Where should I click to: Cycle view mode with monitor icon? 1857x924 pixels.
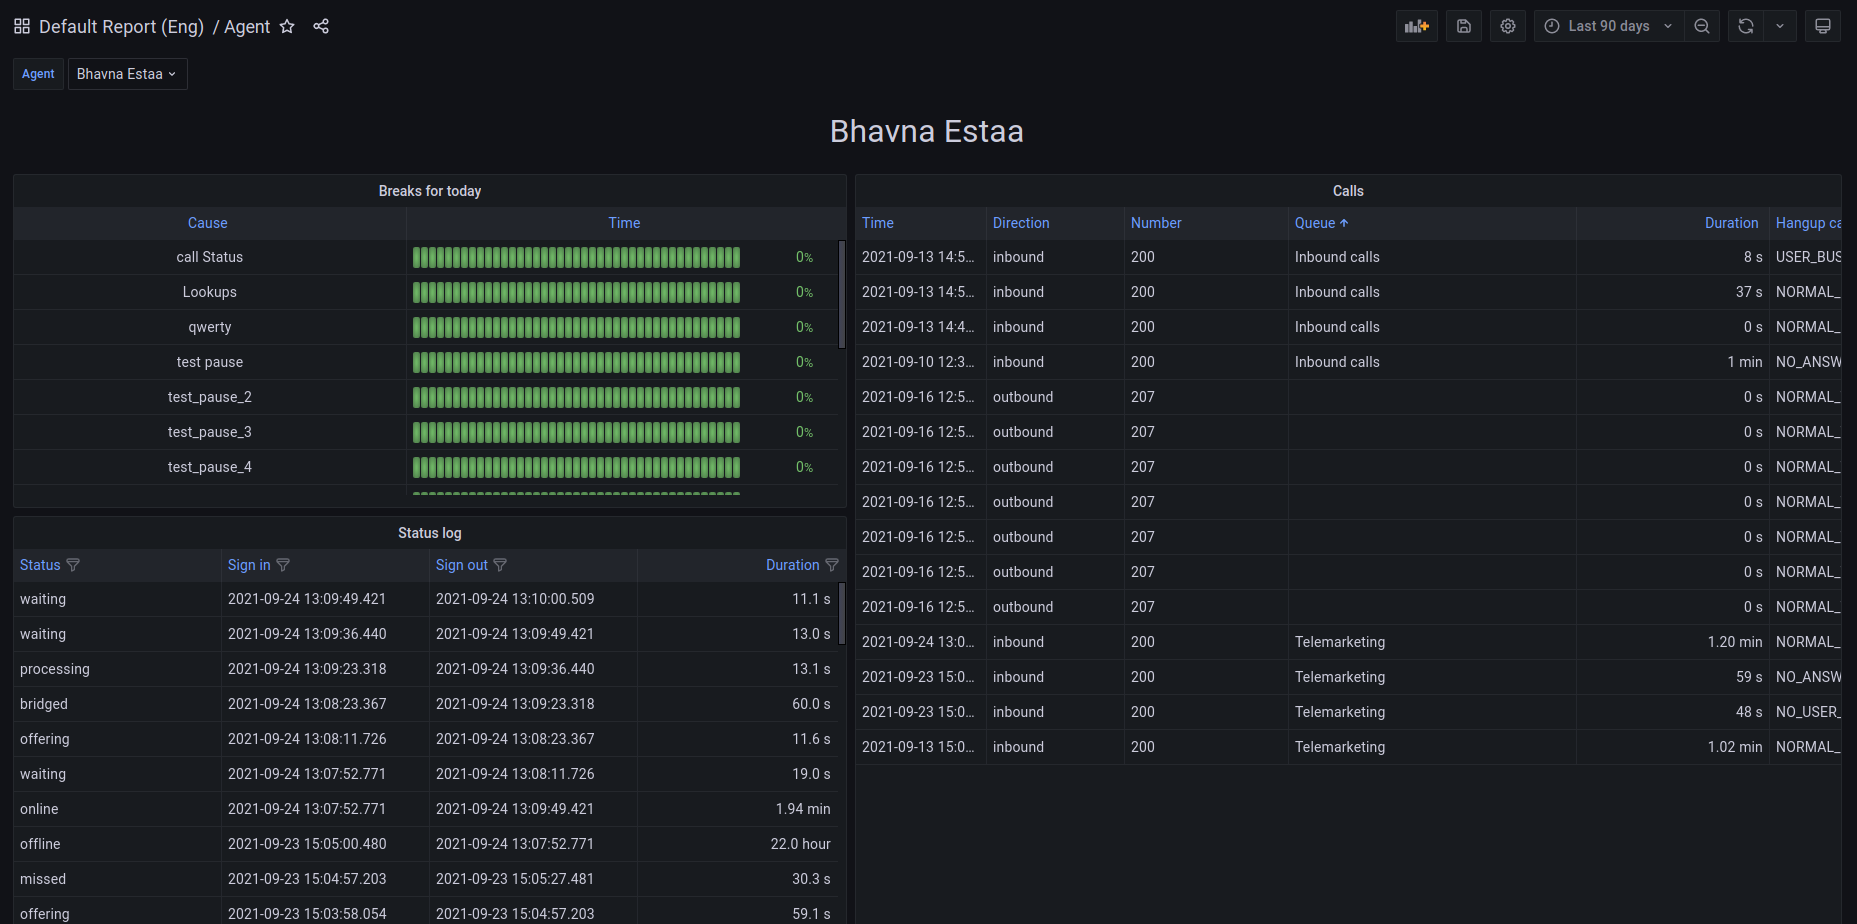(1823, 26)
